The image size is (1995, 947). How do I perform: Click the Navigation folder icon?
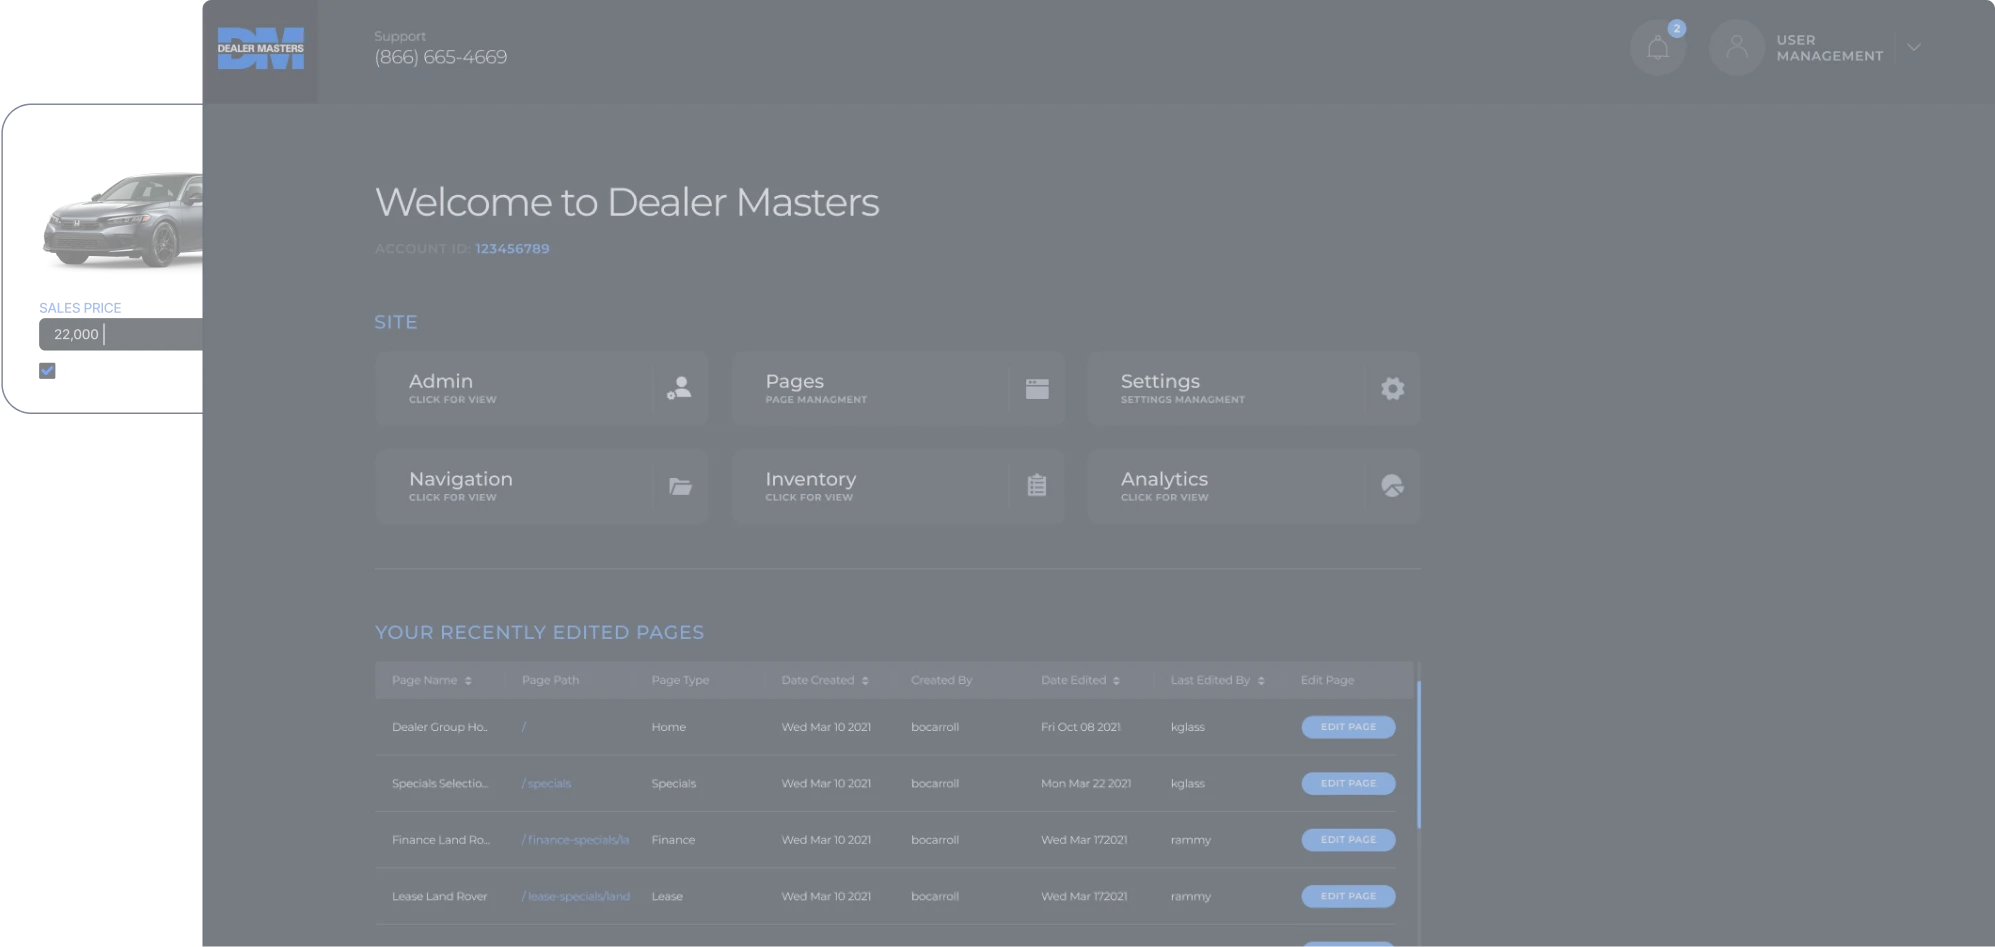tap(680, 486)
